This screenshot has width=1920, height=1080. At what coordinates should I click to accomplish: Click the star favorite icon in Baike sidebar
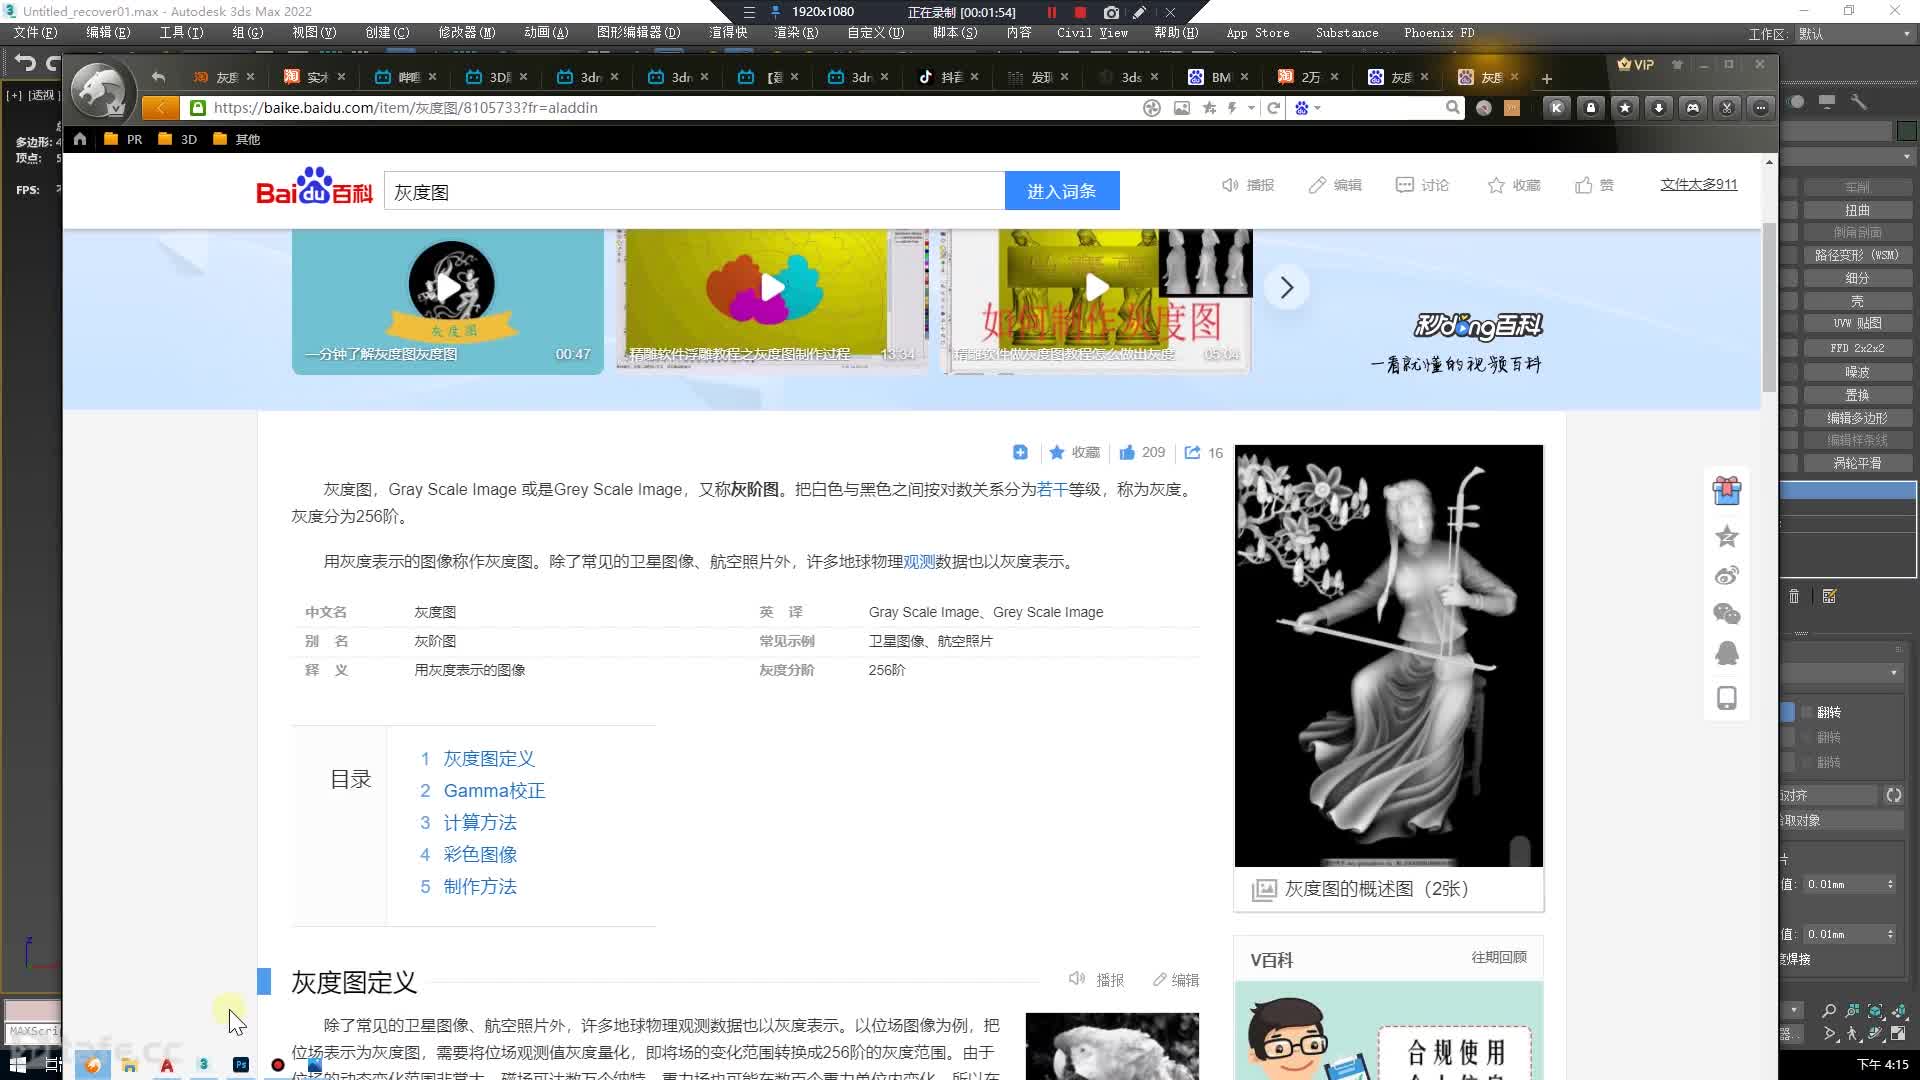[x=1727, y=537]
